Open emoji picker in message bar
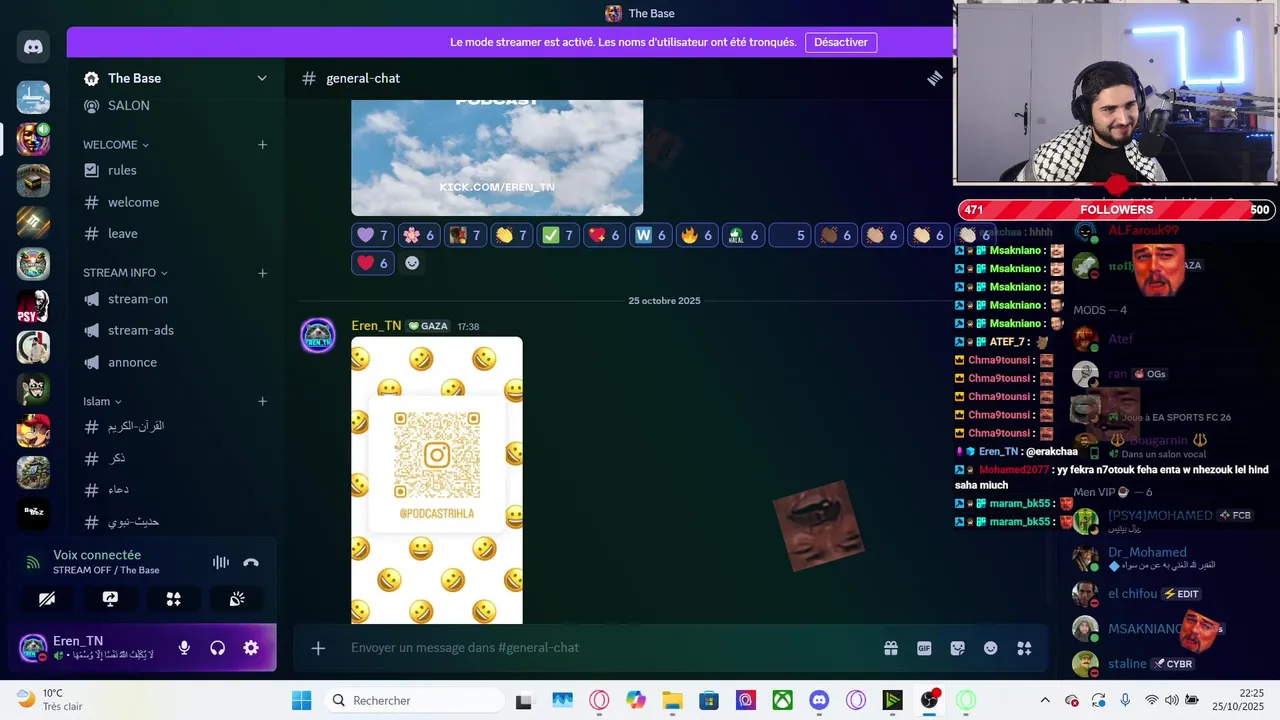Screen dimensions: 1280x720 [990, 648]
